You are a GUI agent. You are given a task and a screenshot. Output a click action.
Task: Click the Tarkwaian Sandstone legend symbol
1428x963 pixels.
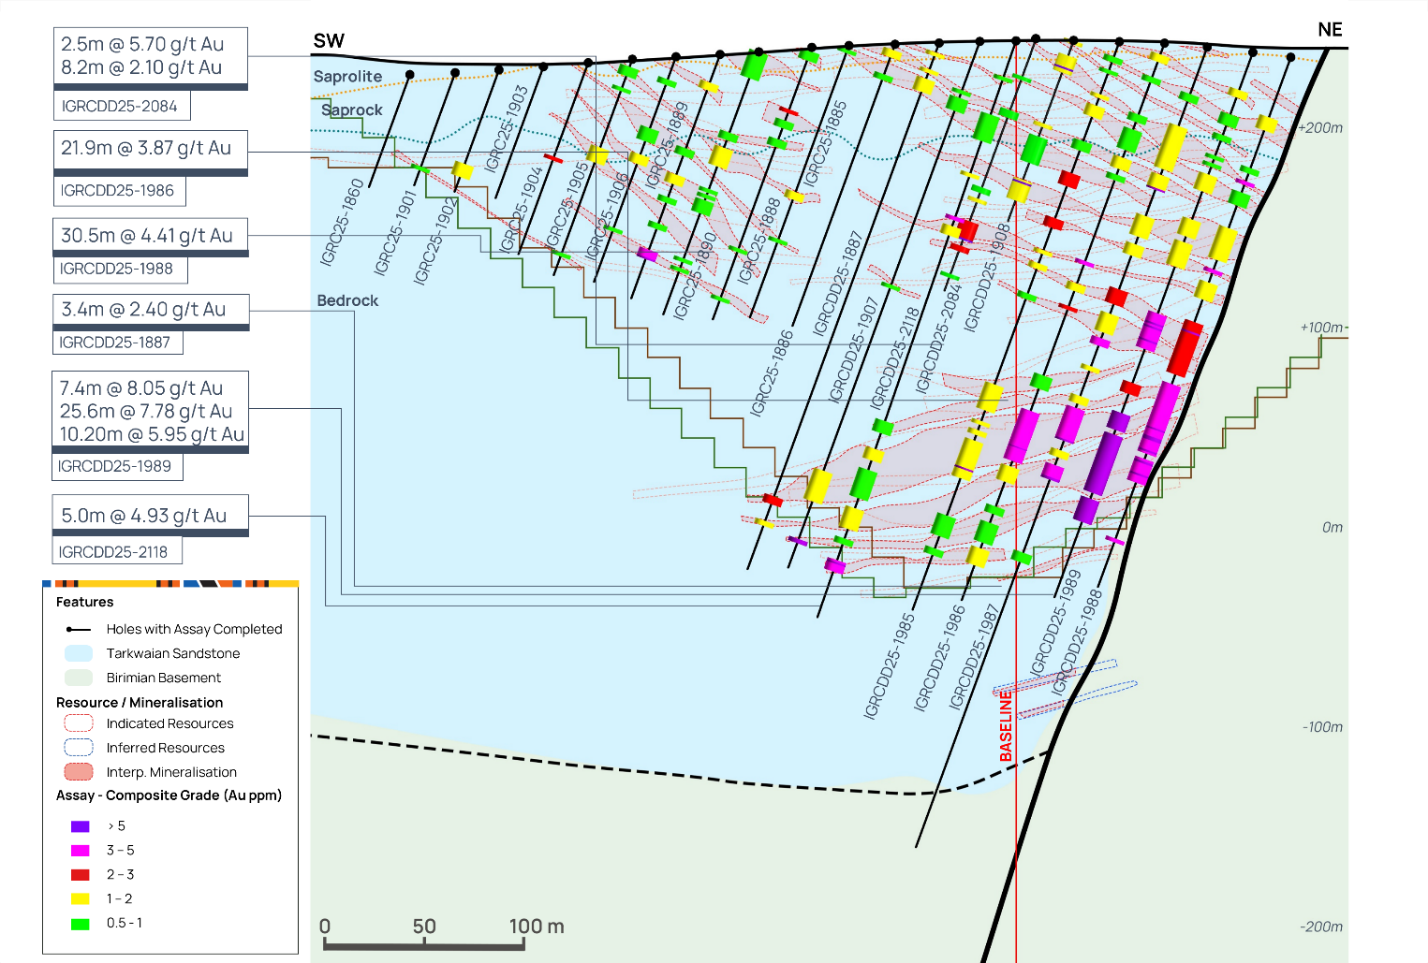pos(78,653)
